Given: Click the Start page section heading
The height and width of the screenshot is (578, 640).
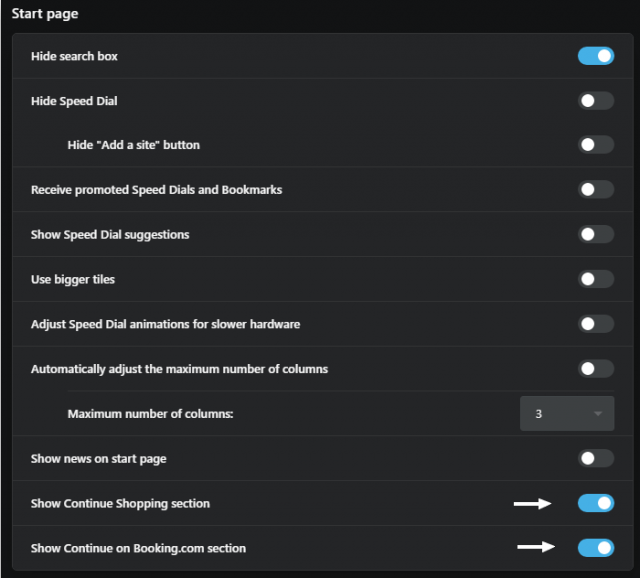Looking at the screenshot, I should [x=45, y=14].
